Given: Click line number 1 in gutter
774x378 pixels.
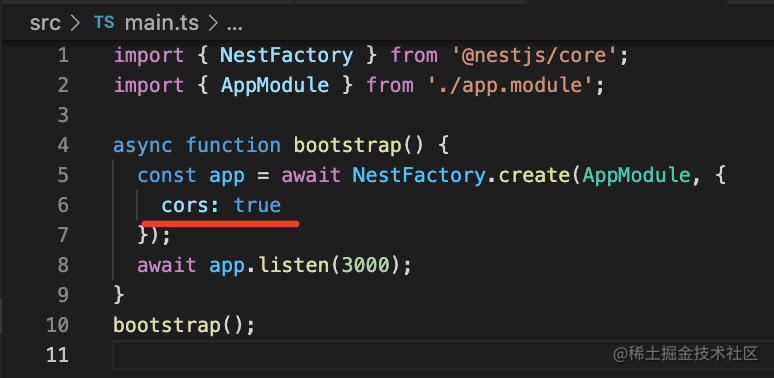Looking at the screenshot, I should coord(63,55).
